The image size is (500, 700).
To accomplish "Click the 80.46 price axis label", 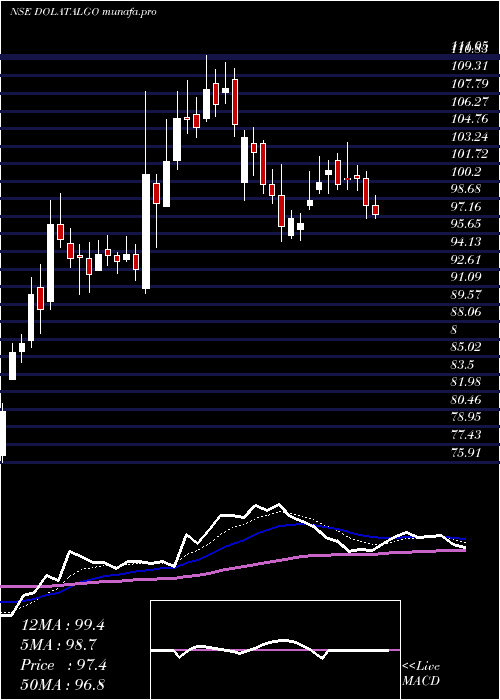I will [x=466, y=400].
